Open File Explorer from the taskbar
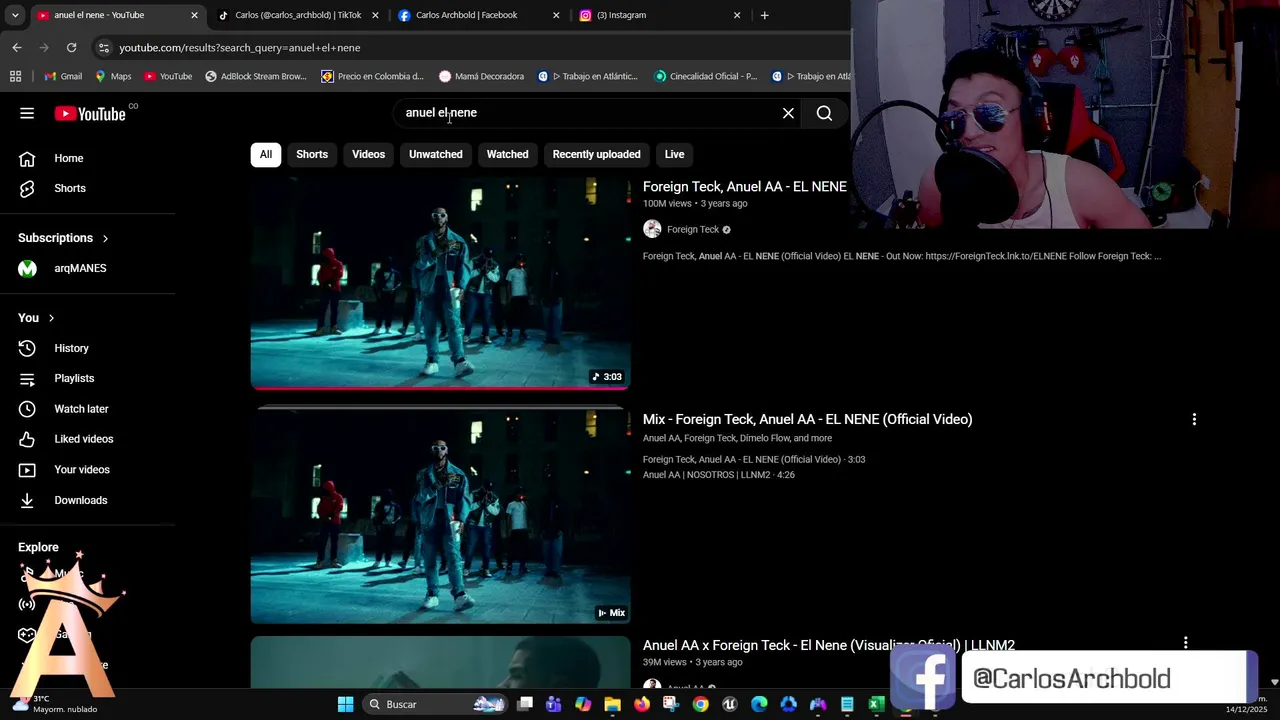The height and width of the screenshot is (720, 1280). (612, 704)
